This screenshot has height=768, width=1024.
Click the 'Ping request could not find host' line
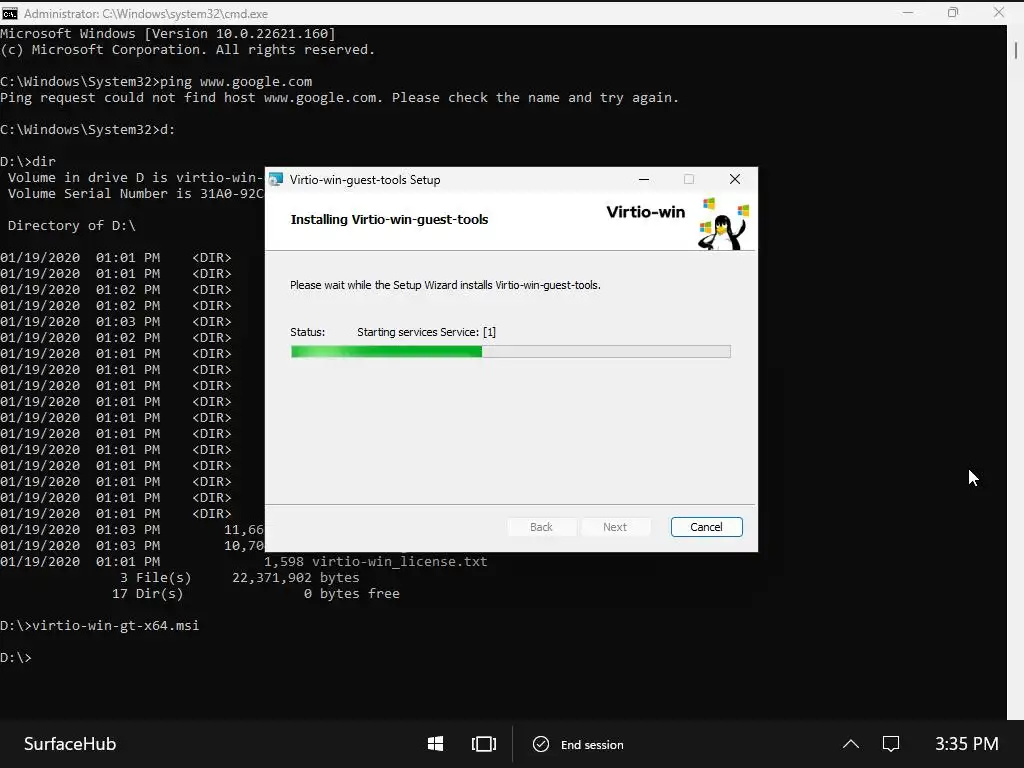[x=340, y=97]
